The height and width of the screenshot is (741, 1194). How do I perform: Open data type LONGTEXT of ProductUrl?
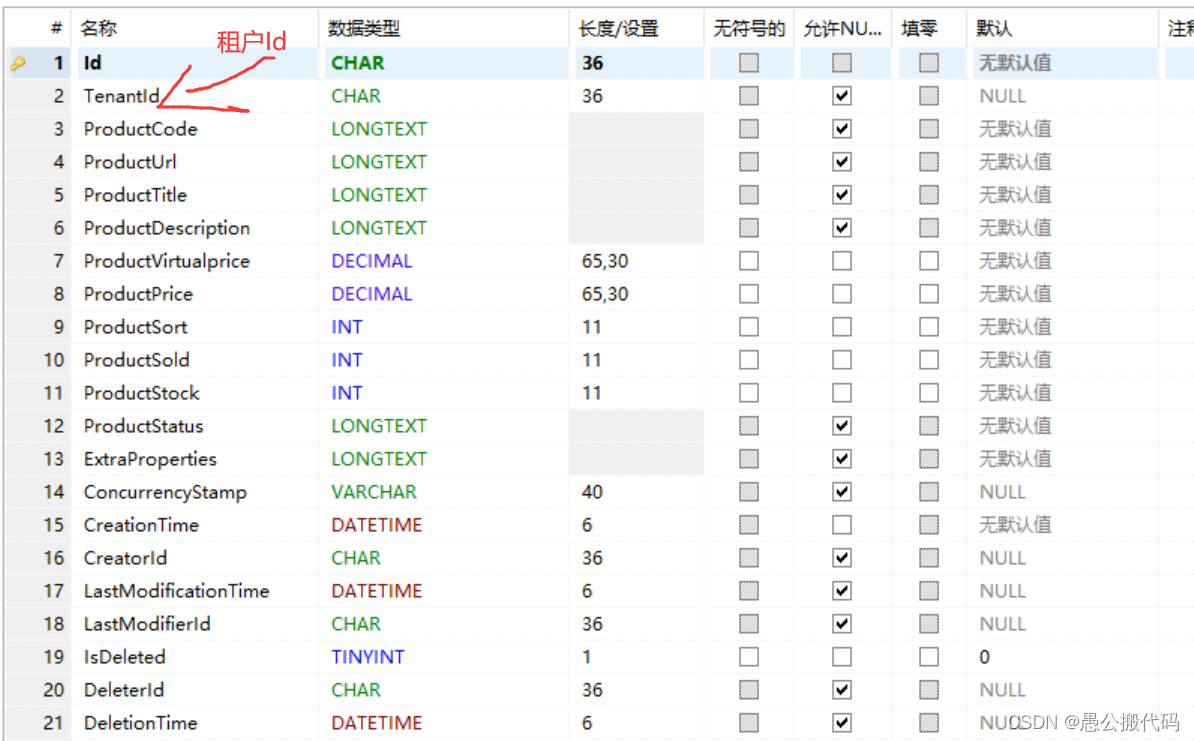coord(378,162)
